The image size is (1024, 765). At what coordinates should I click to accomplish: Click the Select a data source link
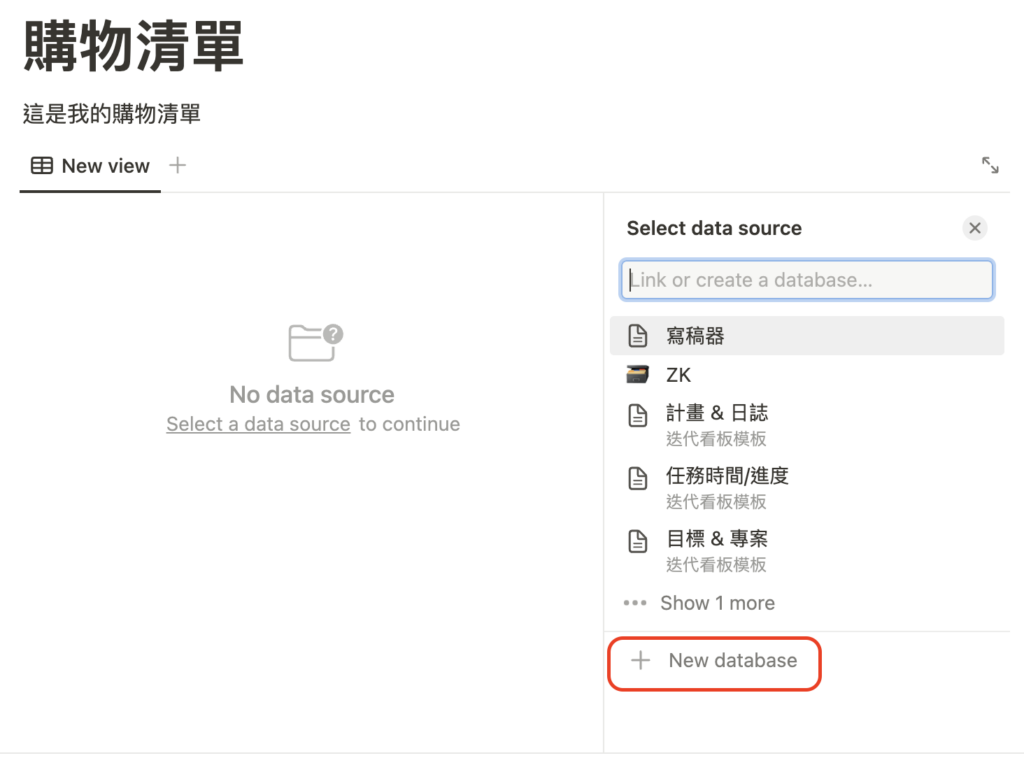pyautogui.click(x=258, y=423)
